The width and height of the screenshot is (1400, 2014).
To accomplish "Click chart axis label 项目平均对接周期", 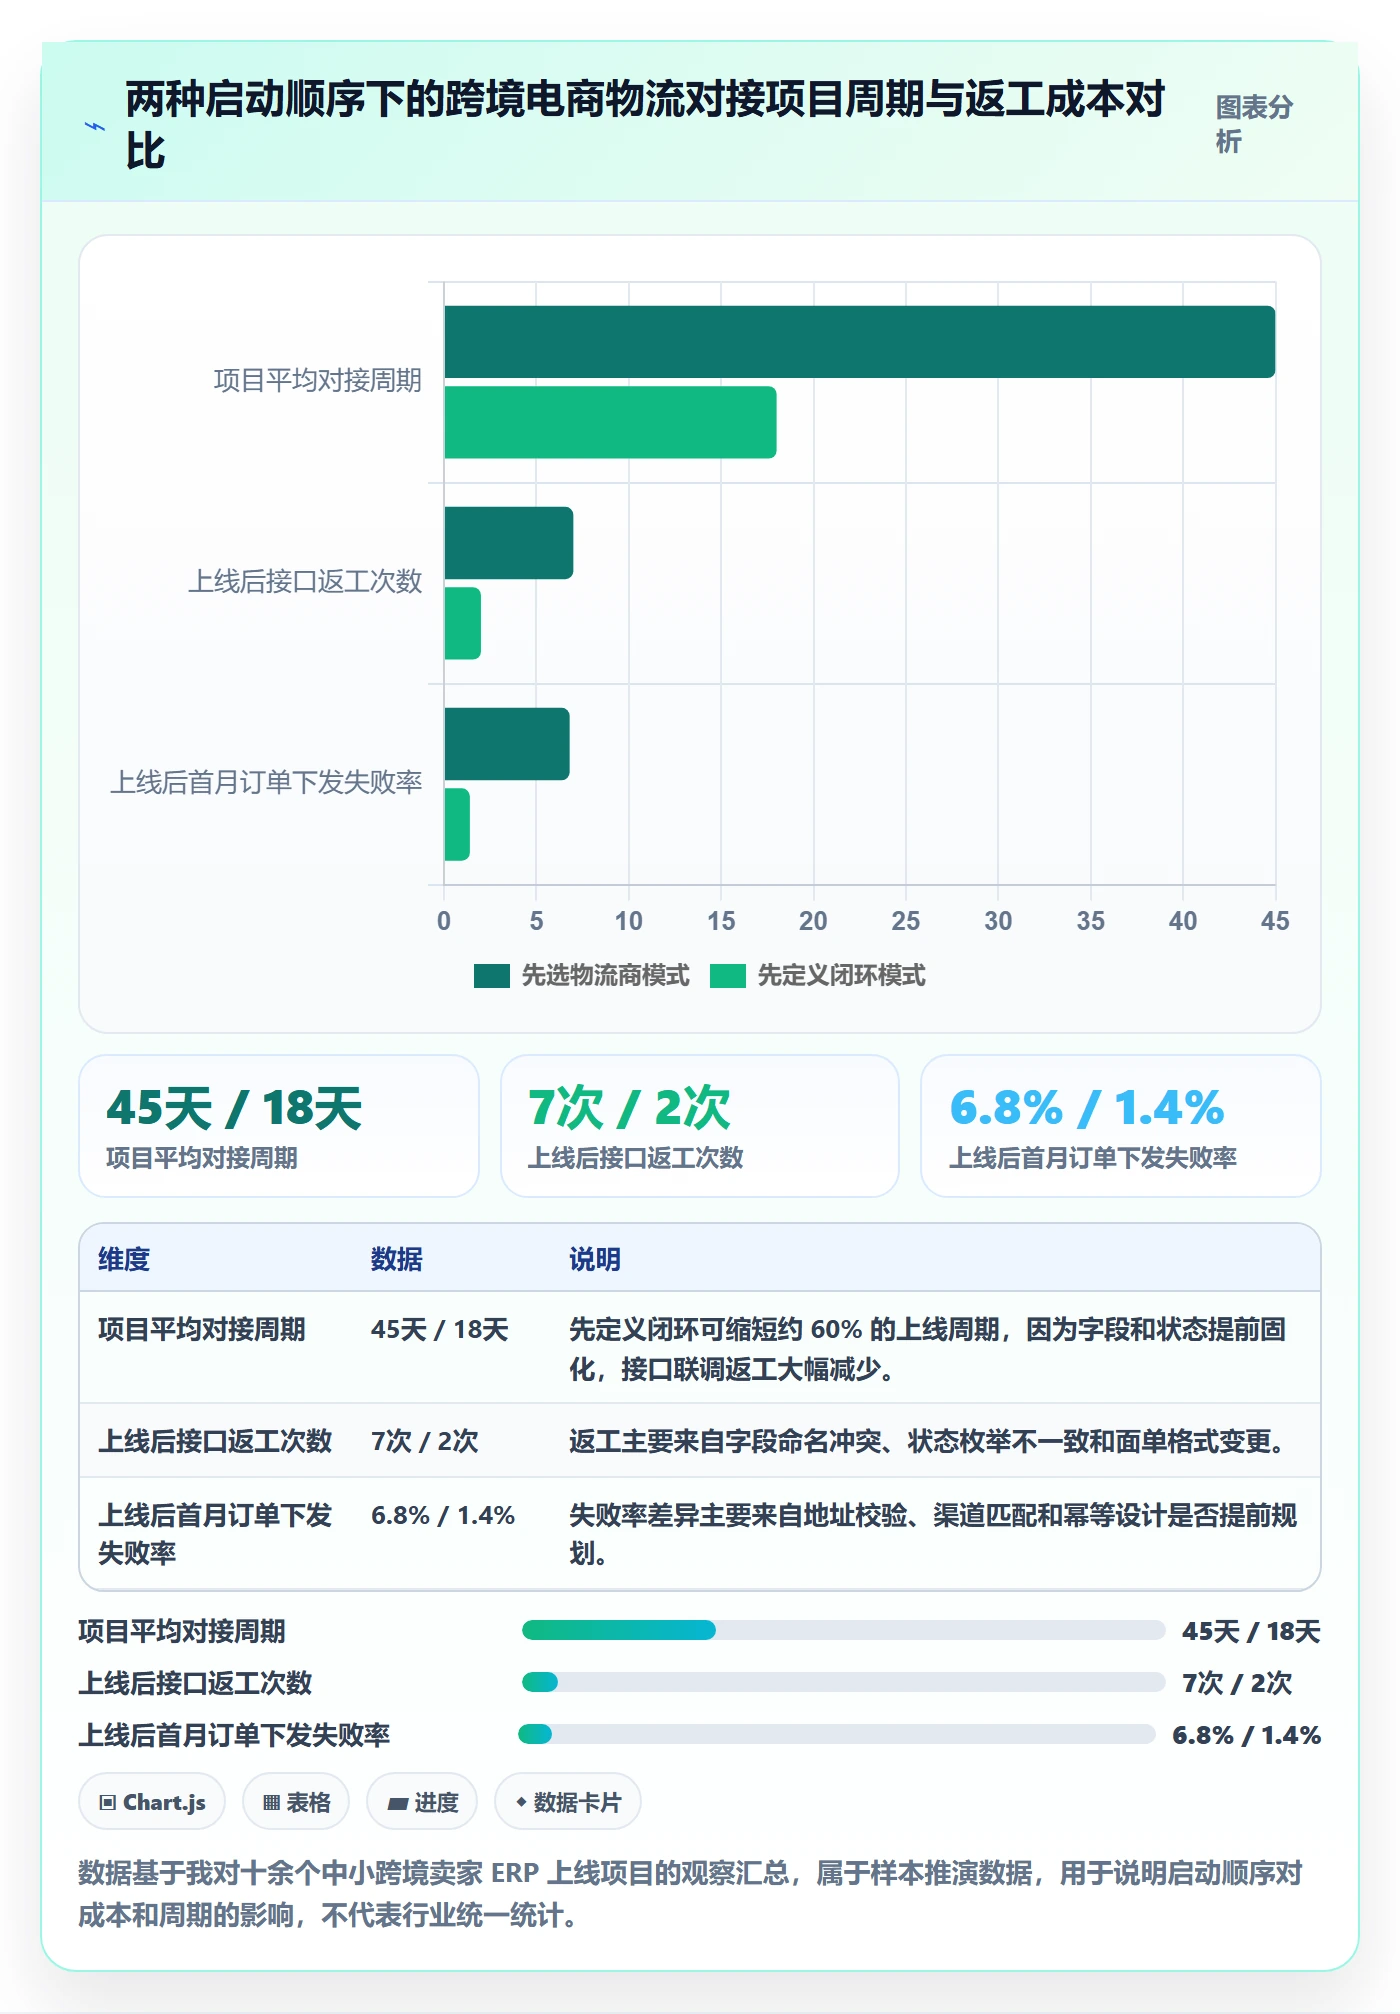I will [318, 380].
